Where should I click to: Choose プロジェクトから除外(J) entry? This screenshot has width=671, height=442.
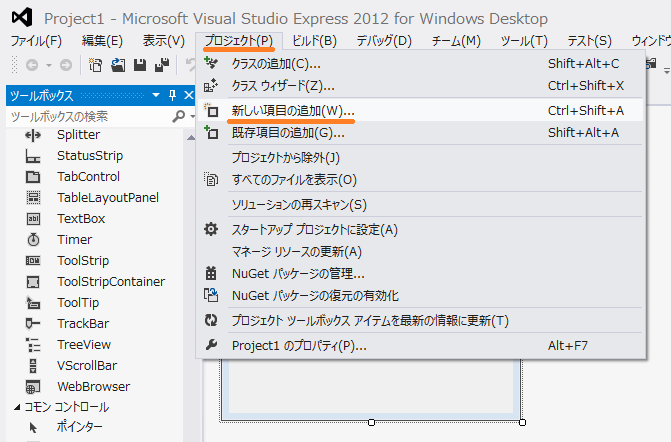point(420,158)
